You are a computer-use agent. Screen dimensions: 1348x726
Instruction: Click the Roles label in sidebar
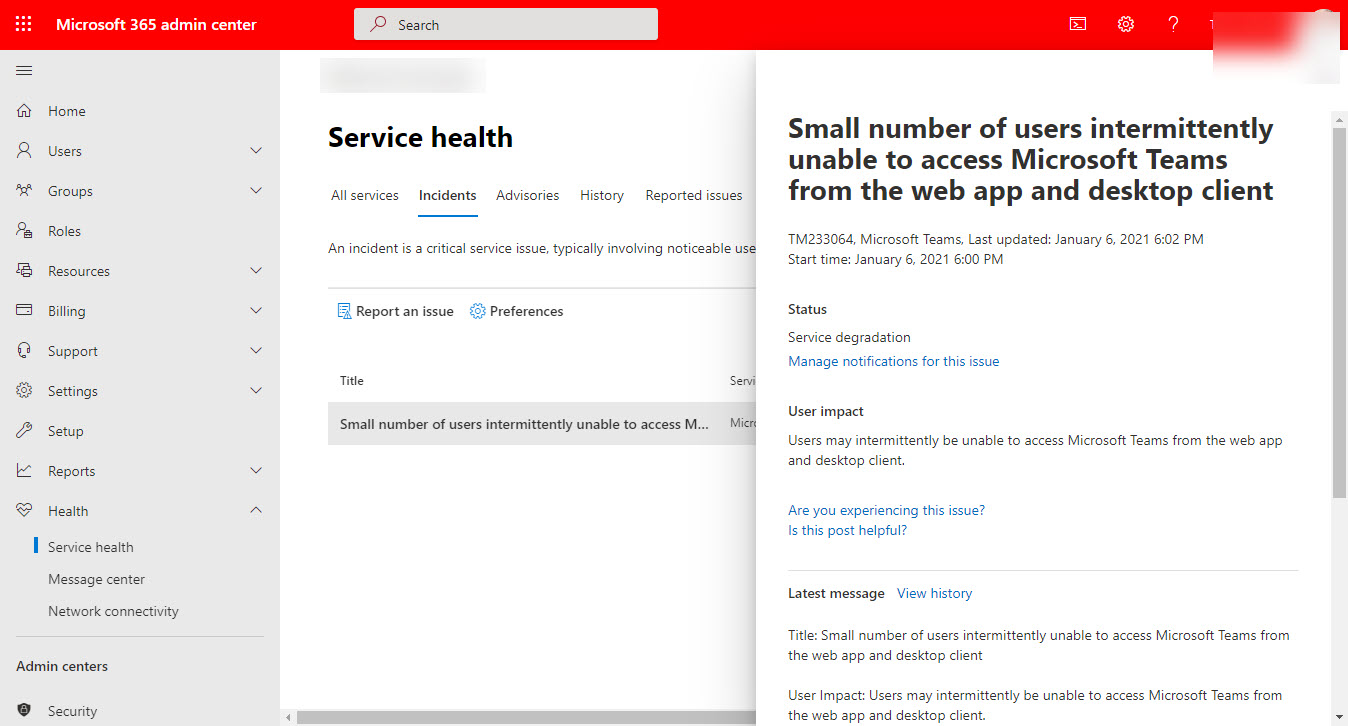click(65, 231)
